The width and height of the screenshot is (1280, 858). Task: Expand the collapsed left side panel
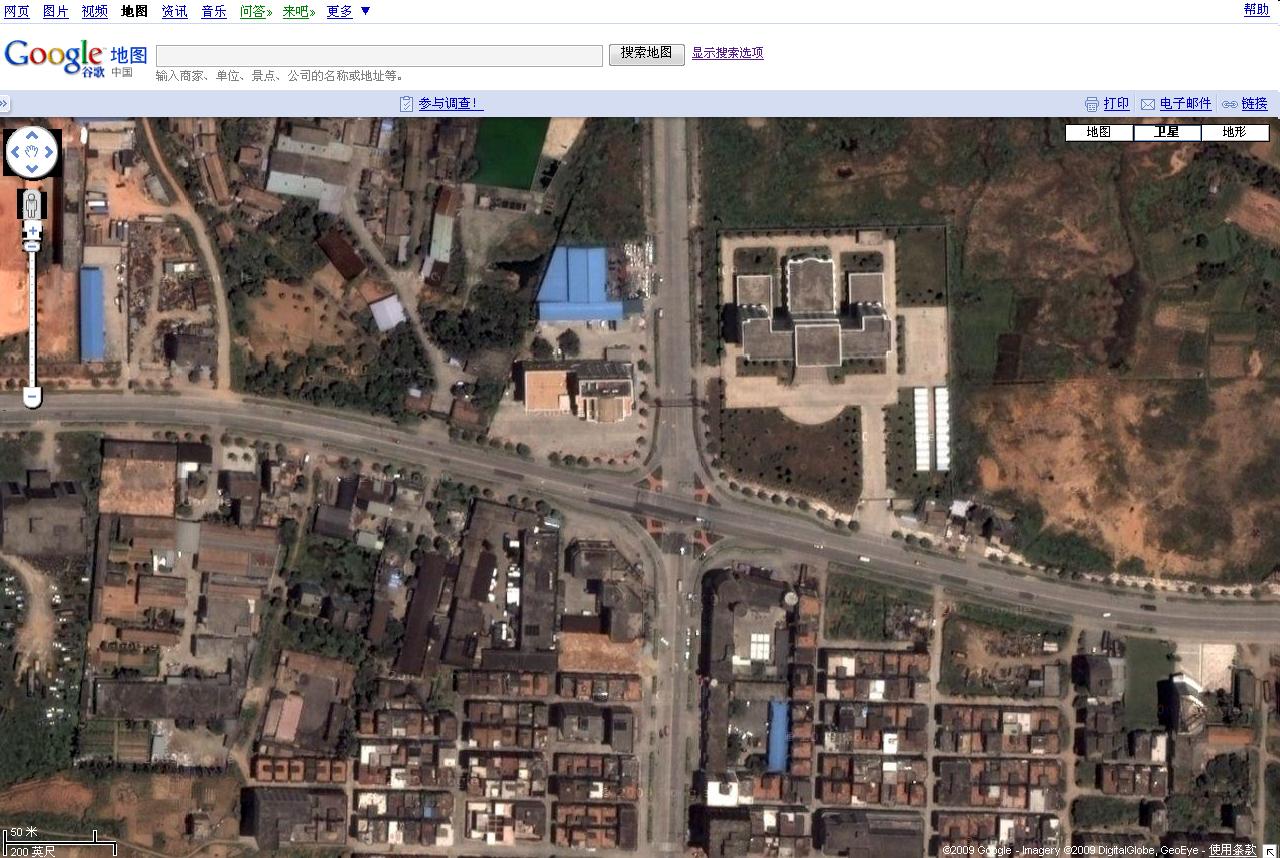point(5,103)
